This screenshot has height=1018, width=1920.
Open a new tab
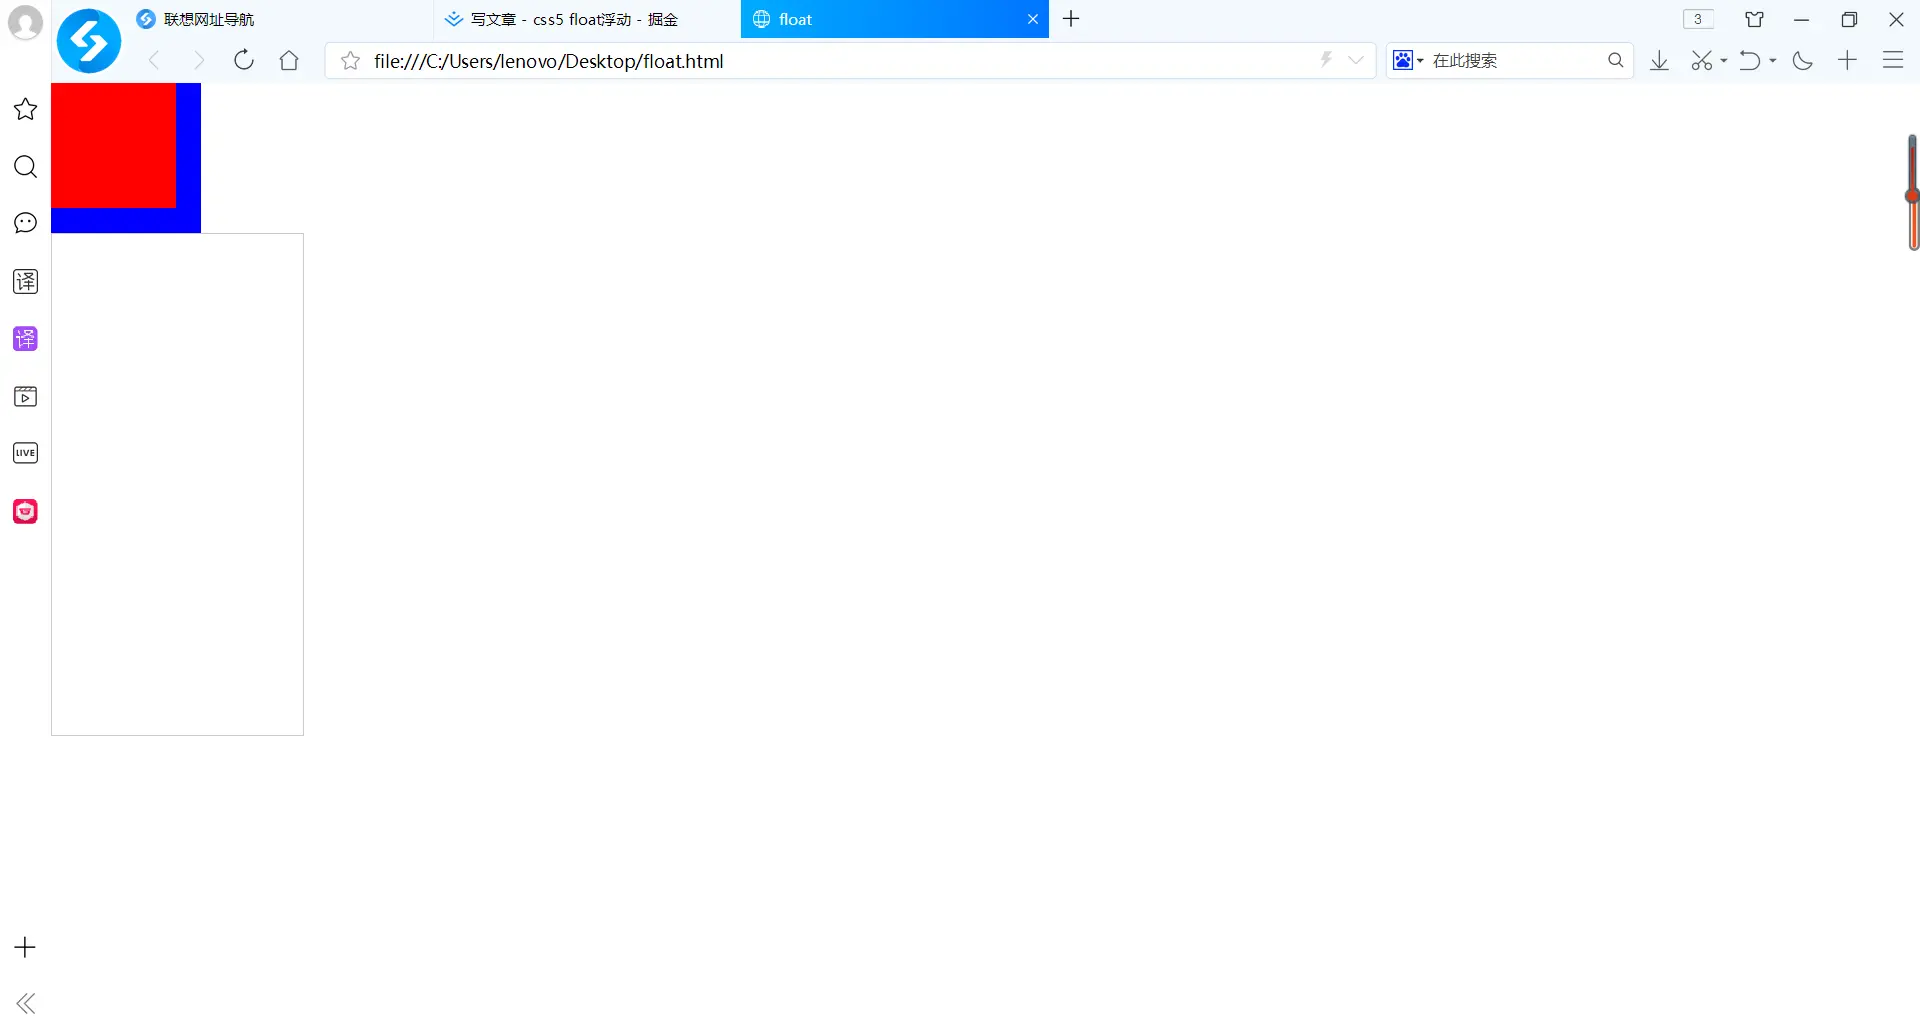coord(1071,19)
